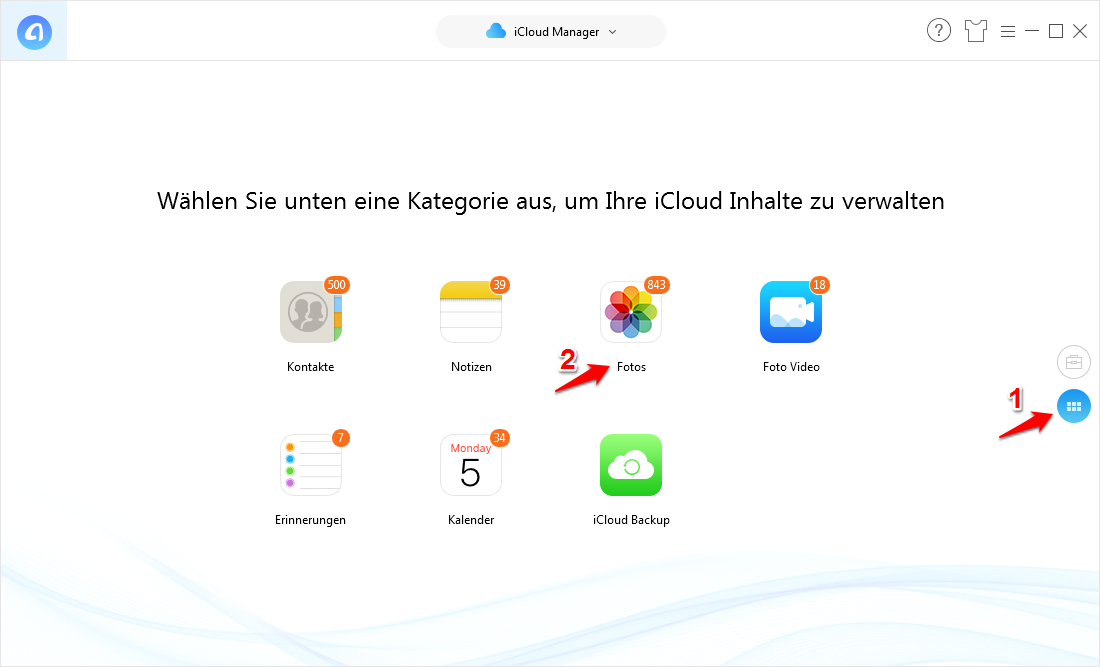Click the briefcase toolbox button
The image size is (1100, 667).
[x=1074, y=361]
